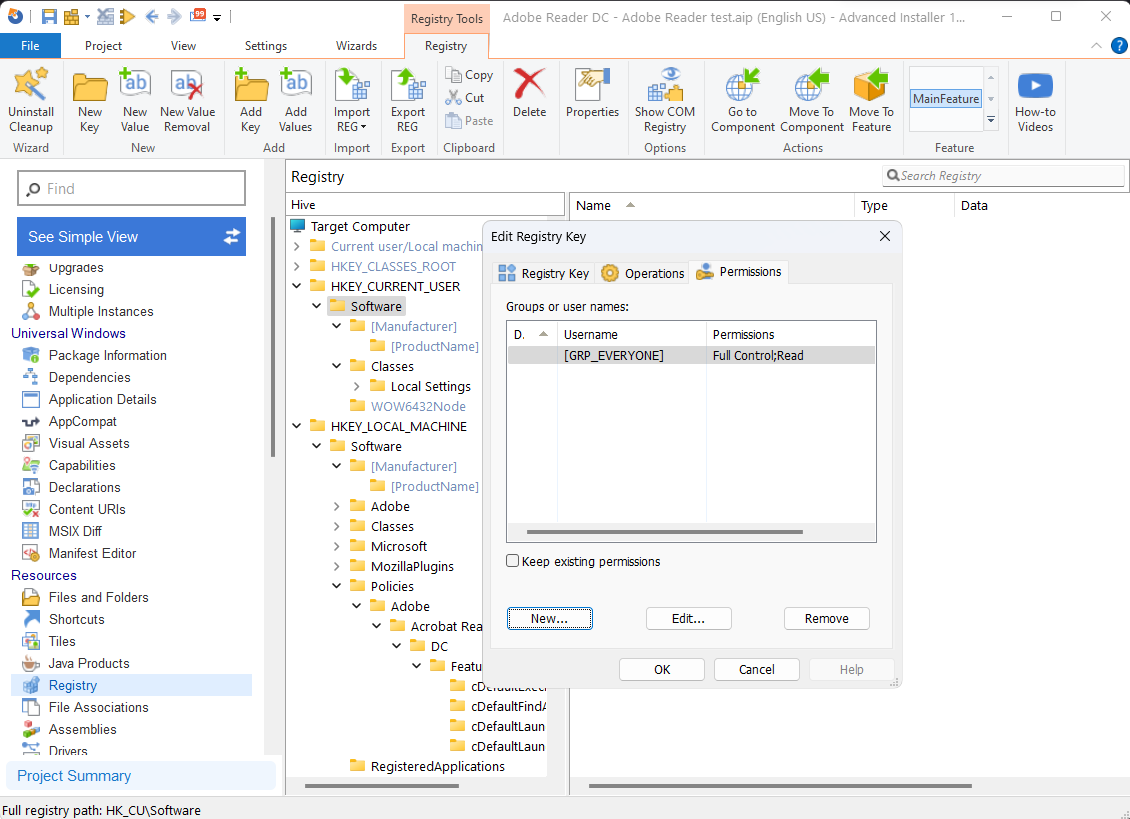1130x819 pixels.
Task: Open the Import REG tool
Action: pos(352,101)
